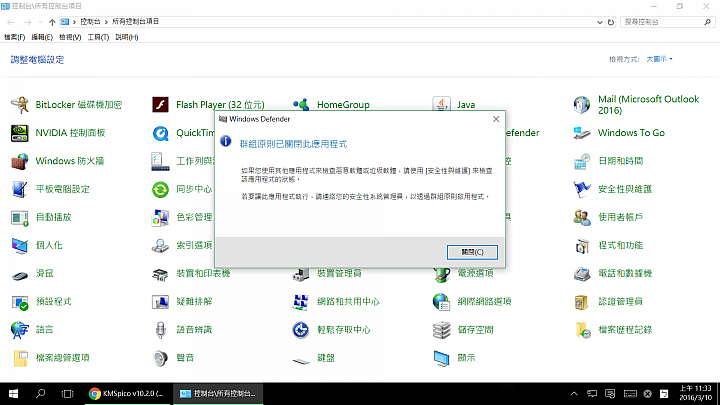Open the Keyboard (鍵盤) icon

pyautogui.click(x=301, y=361)
